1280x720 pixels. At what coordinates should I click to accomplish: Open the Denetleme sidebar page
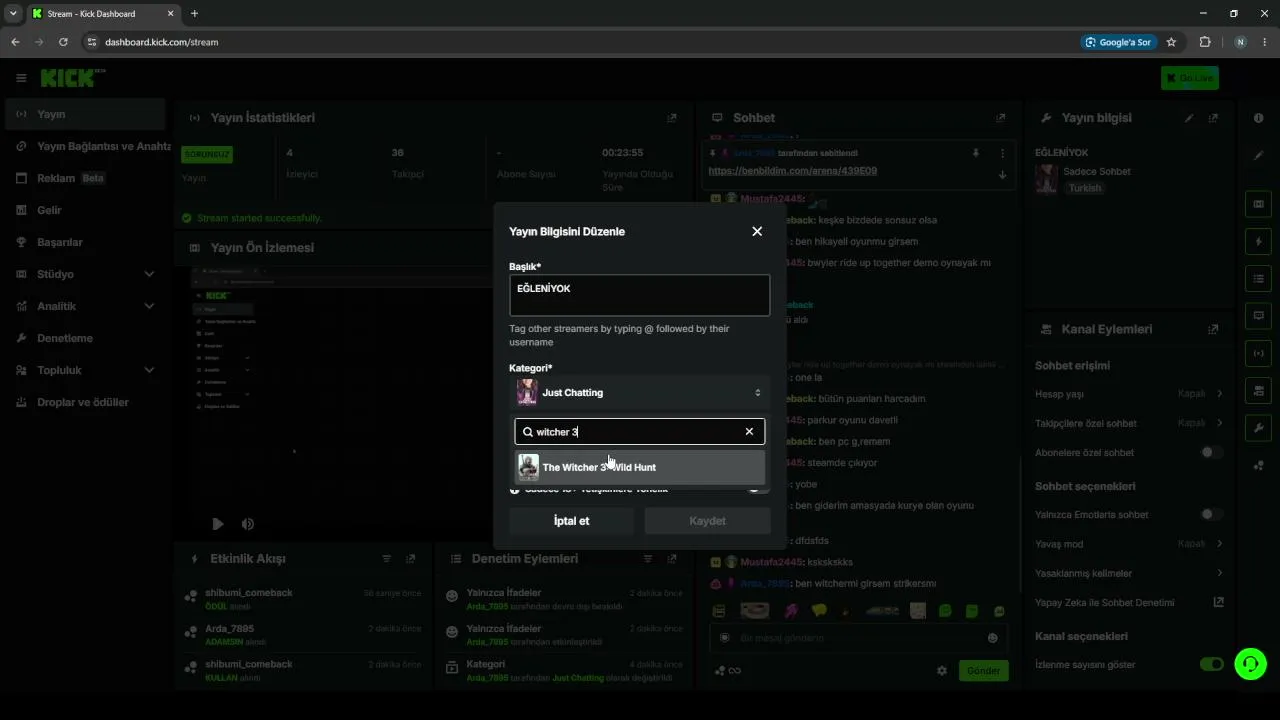pyautogui.click(x=85, y=338)
